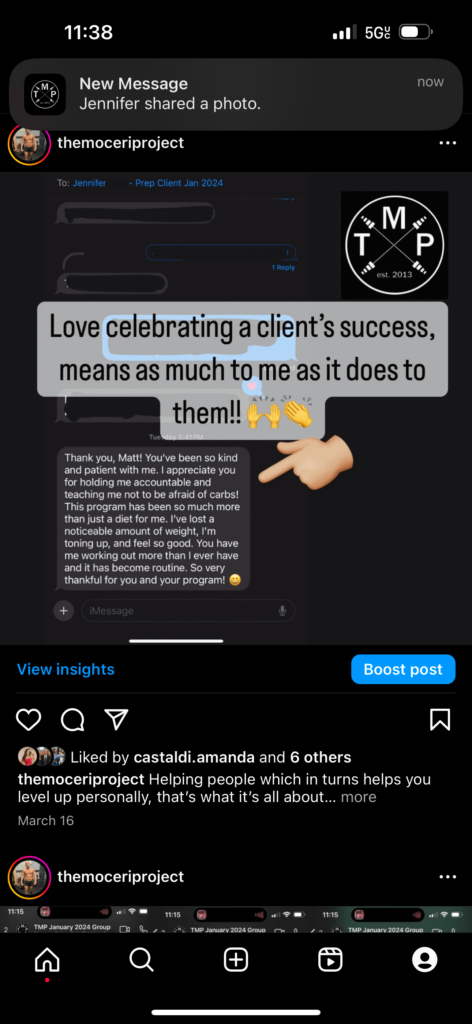This screenshot has height=1024, width=472.
Task: Expand the caption with the more link
Action: (x=358, y=797)
